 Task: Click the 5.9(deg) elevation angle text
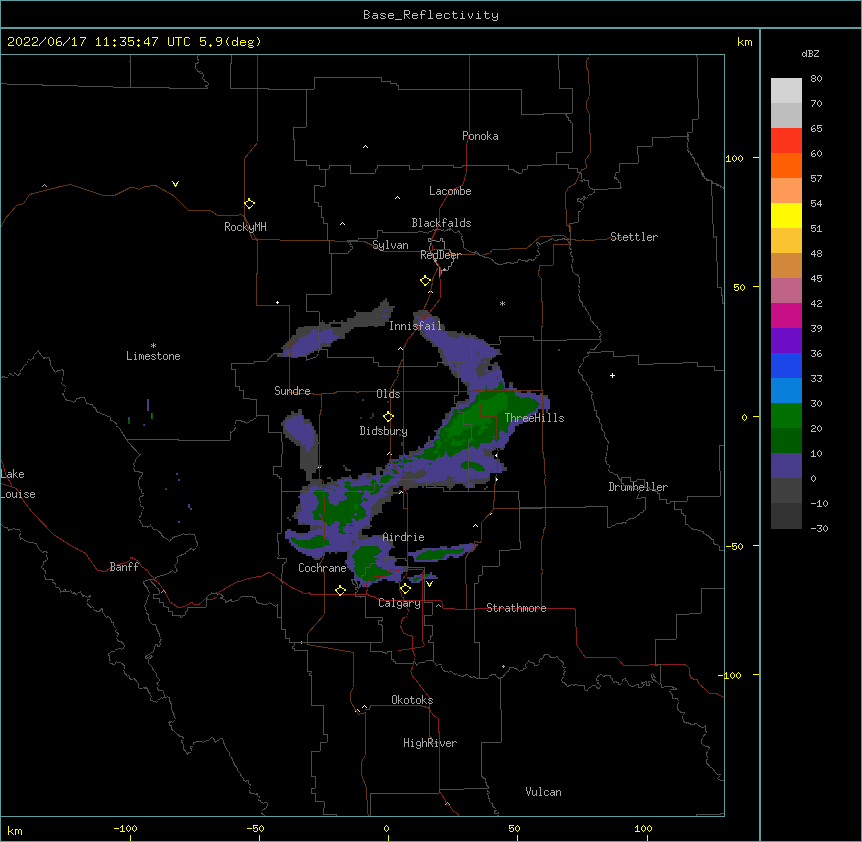pyautogui.click(x=230, y=42)
